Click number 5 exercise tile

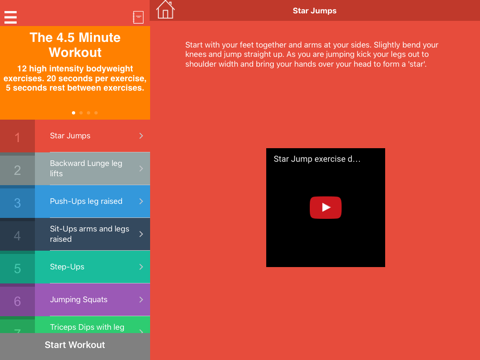pos(17,267)
